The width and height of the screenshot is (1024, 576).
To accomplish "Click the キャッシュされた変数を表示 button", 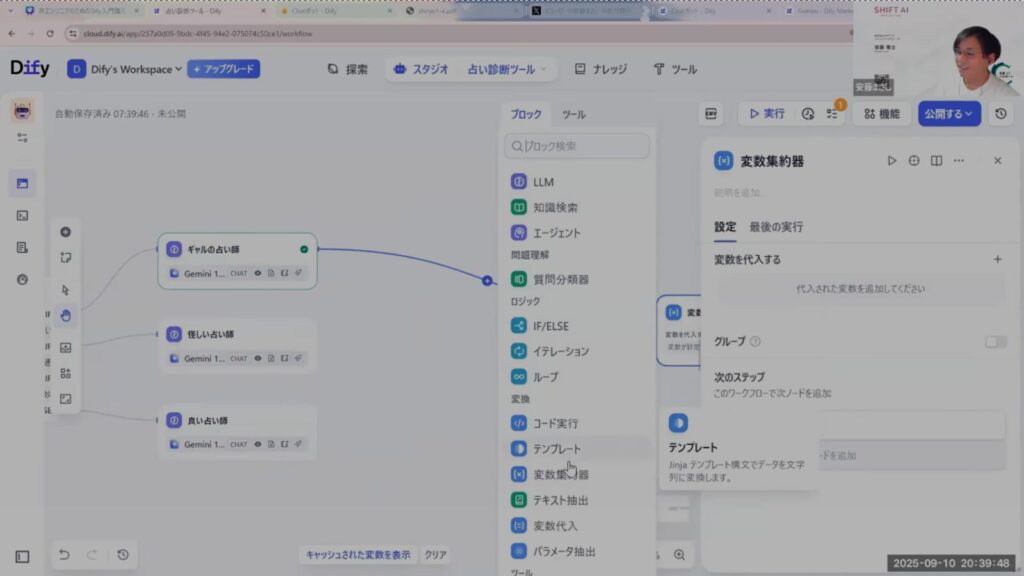I will (x=358, y=555).
